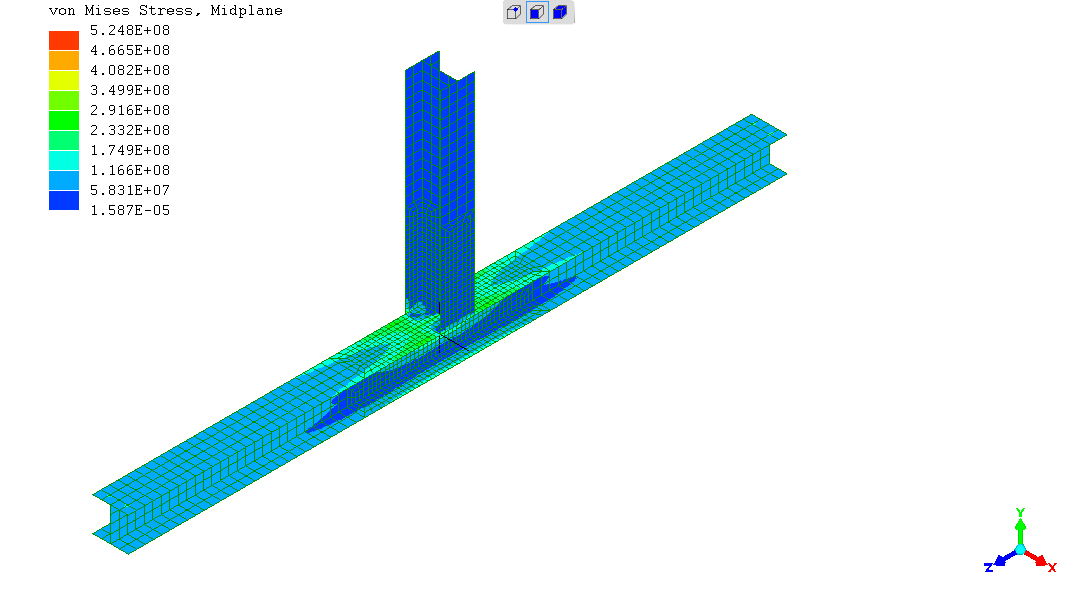Click the 2.916E+08 legend value

tap(129, 110)
